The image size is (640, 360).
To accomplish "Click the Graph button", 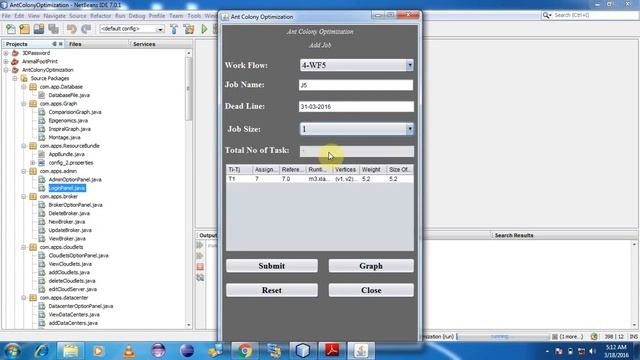I will (371, 266).
